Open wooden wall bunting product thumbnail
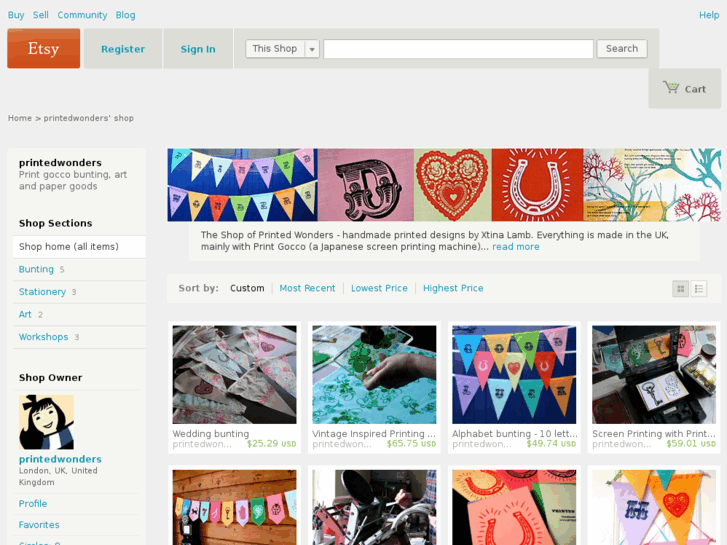Image resolution: width=727 pixels, height=545 pixels. (x=235, y=507)
